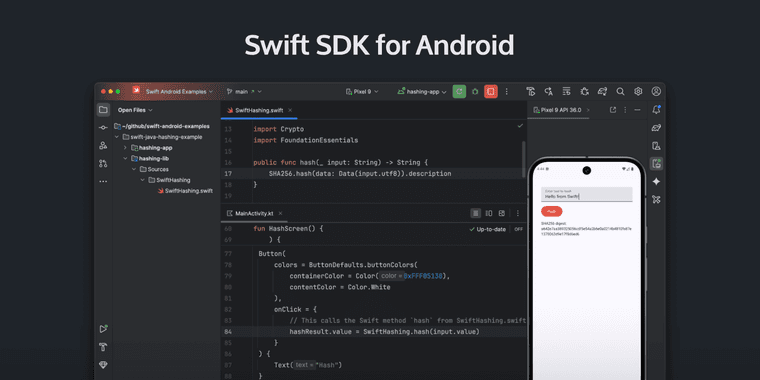Image resolution: width=760 pixels, height=380 pixels.
Task: Open the Running Devices tool window icon
Action: pos(656,163)
